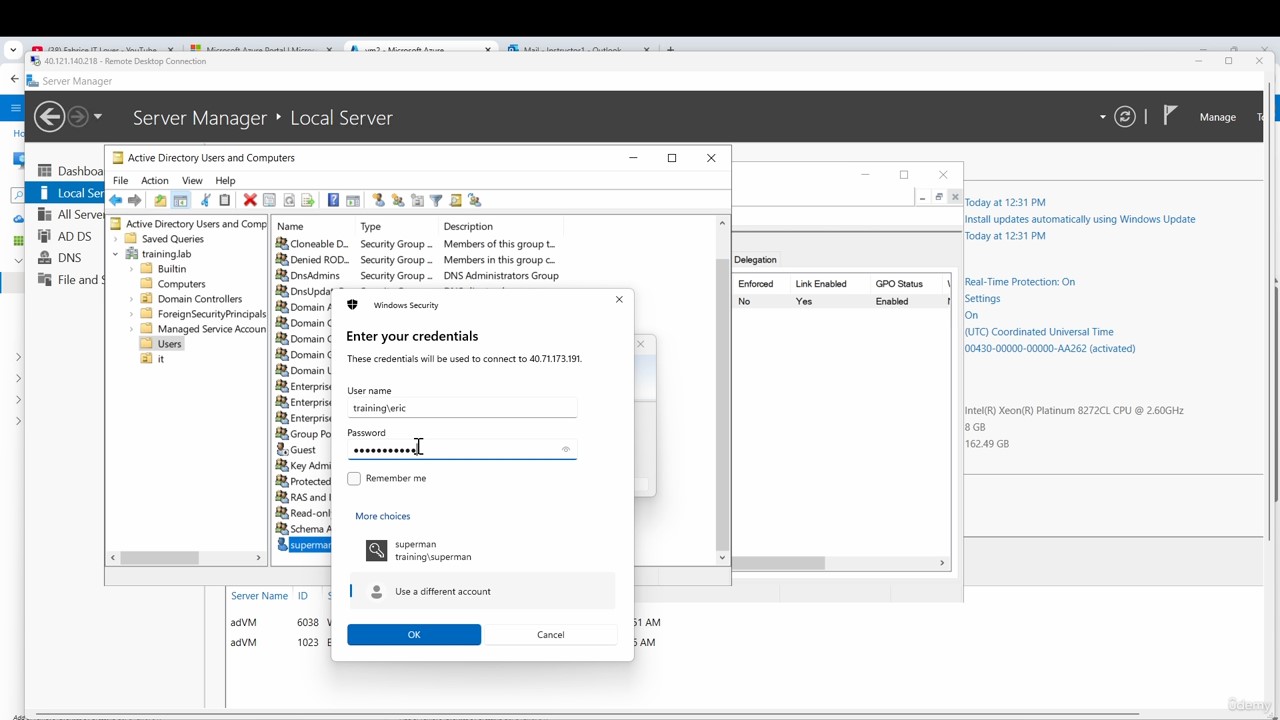Click the Add to group toolbar icon
The image size is (1280, 720).
click(475, 201)
